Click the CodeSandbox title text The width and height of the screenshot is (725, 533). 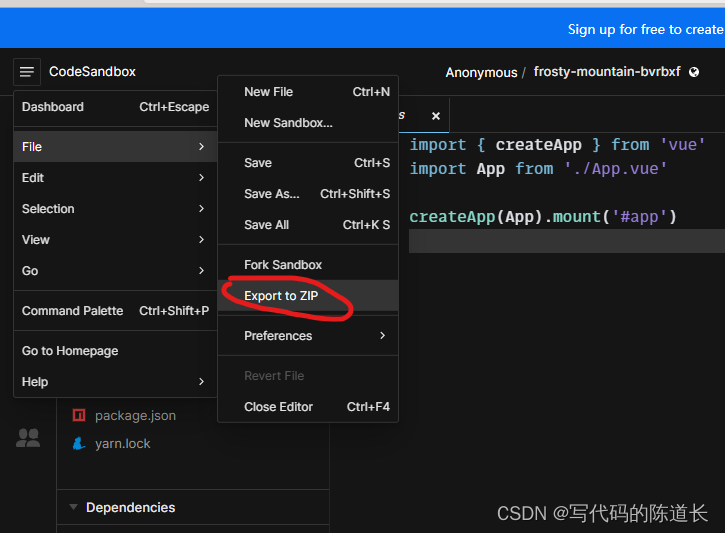tap(92, 72)
